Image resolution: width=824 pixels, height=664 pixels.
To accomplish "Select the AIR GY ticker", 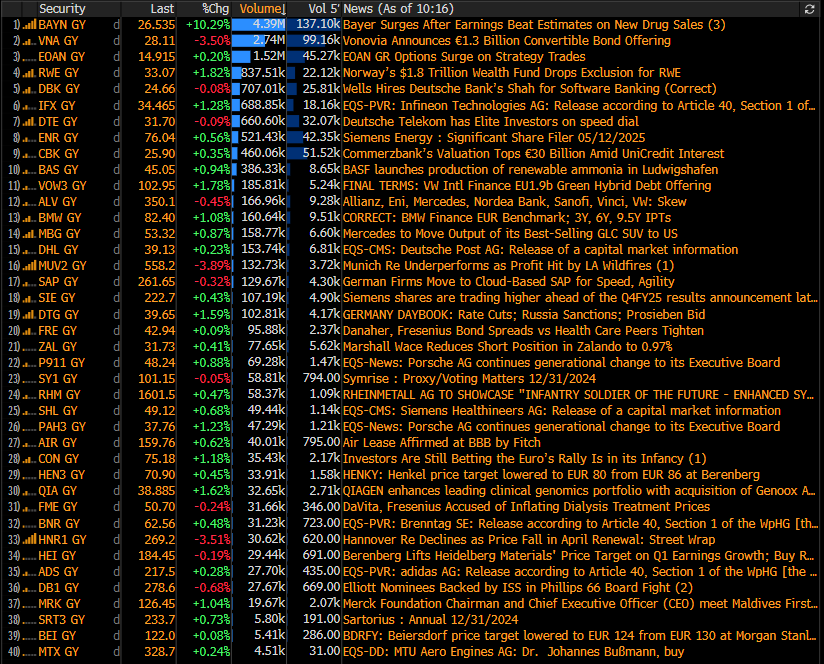I will [57, 443].
